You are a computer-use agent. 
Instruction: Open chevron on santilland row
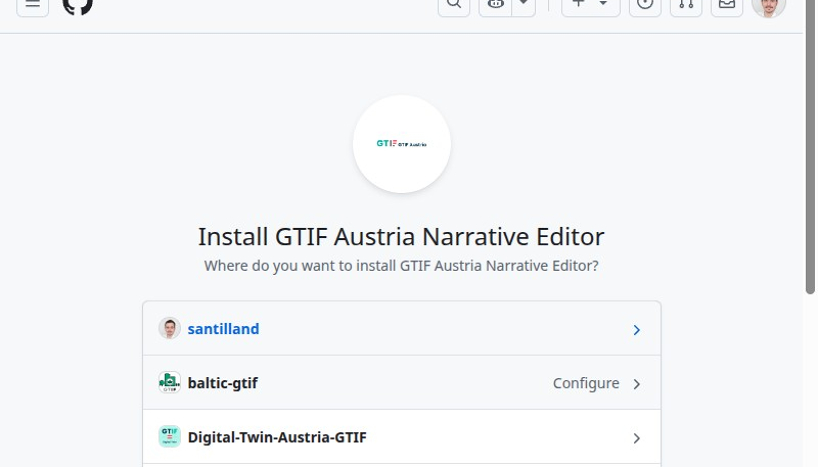pos(636,330)
